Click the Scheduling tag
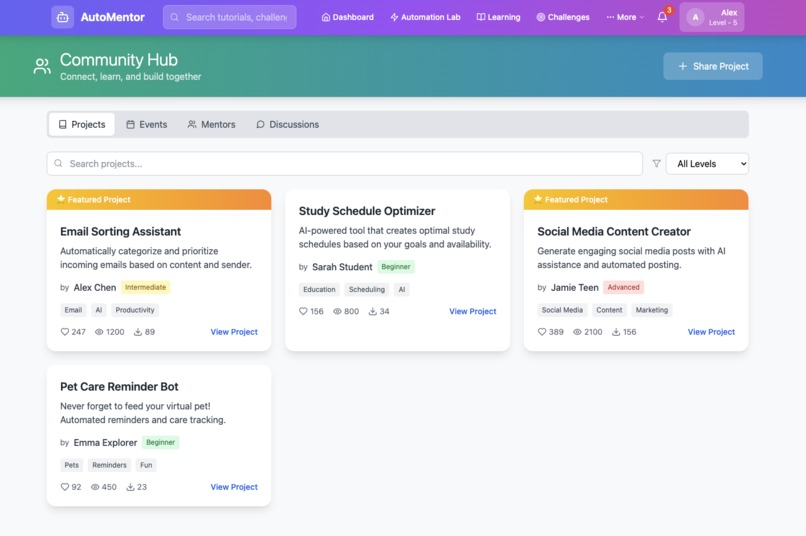 click(x=367, y=289)
